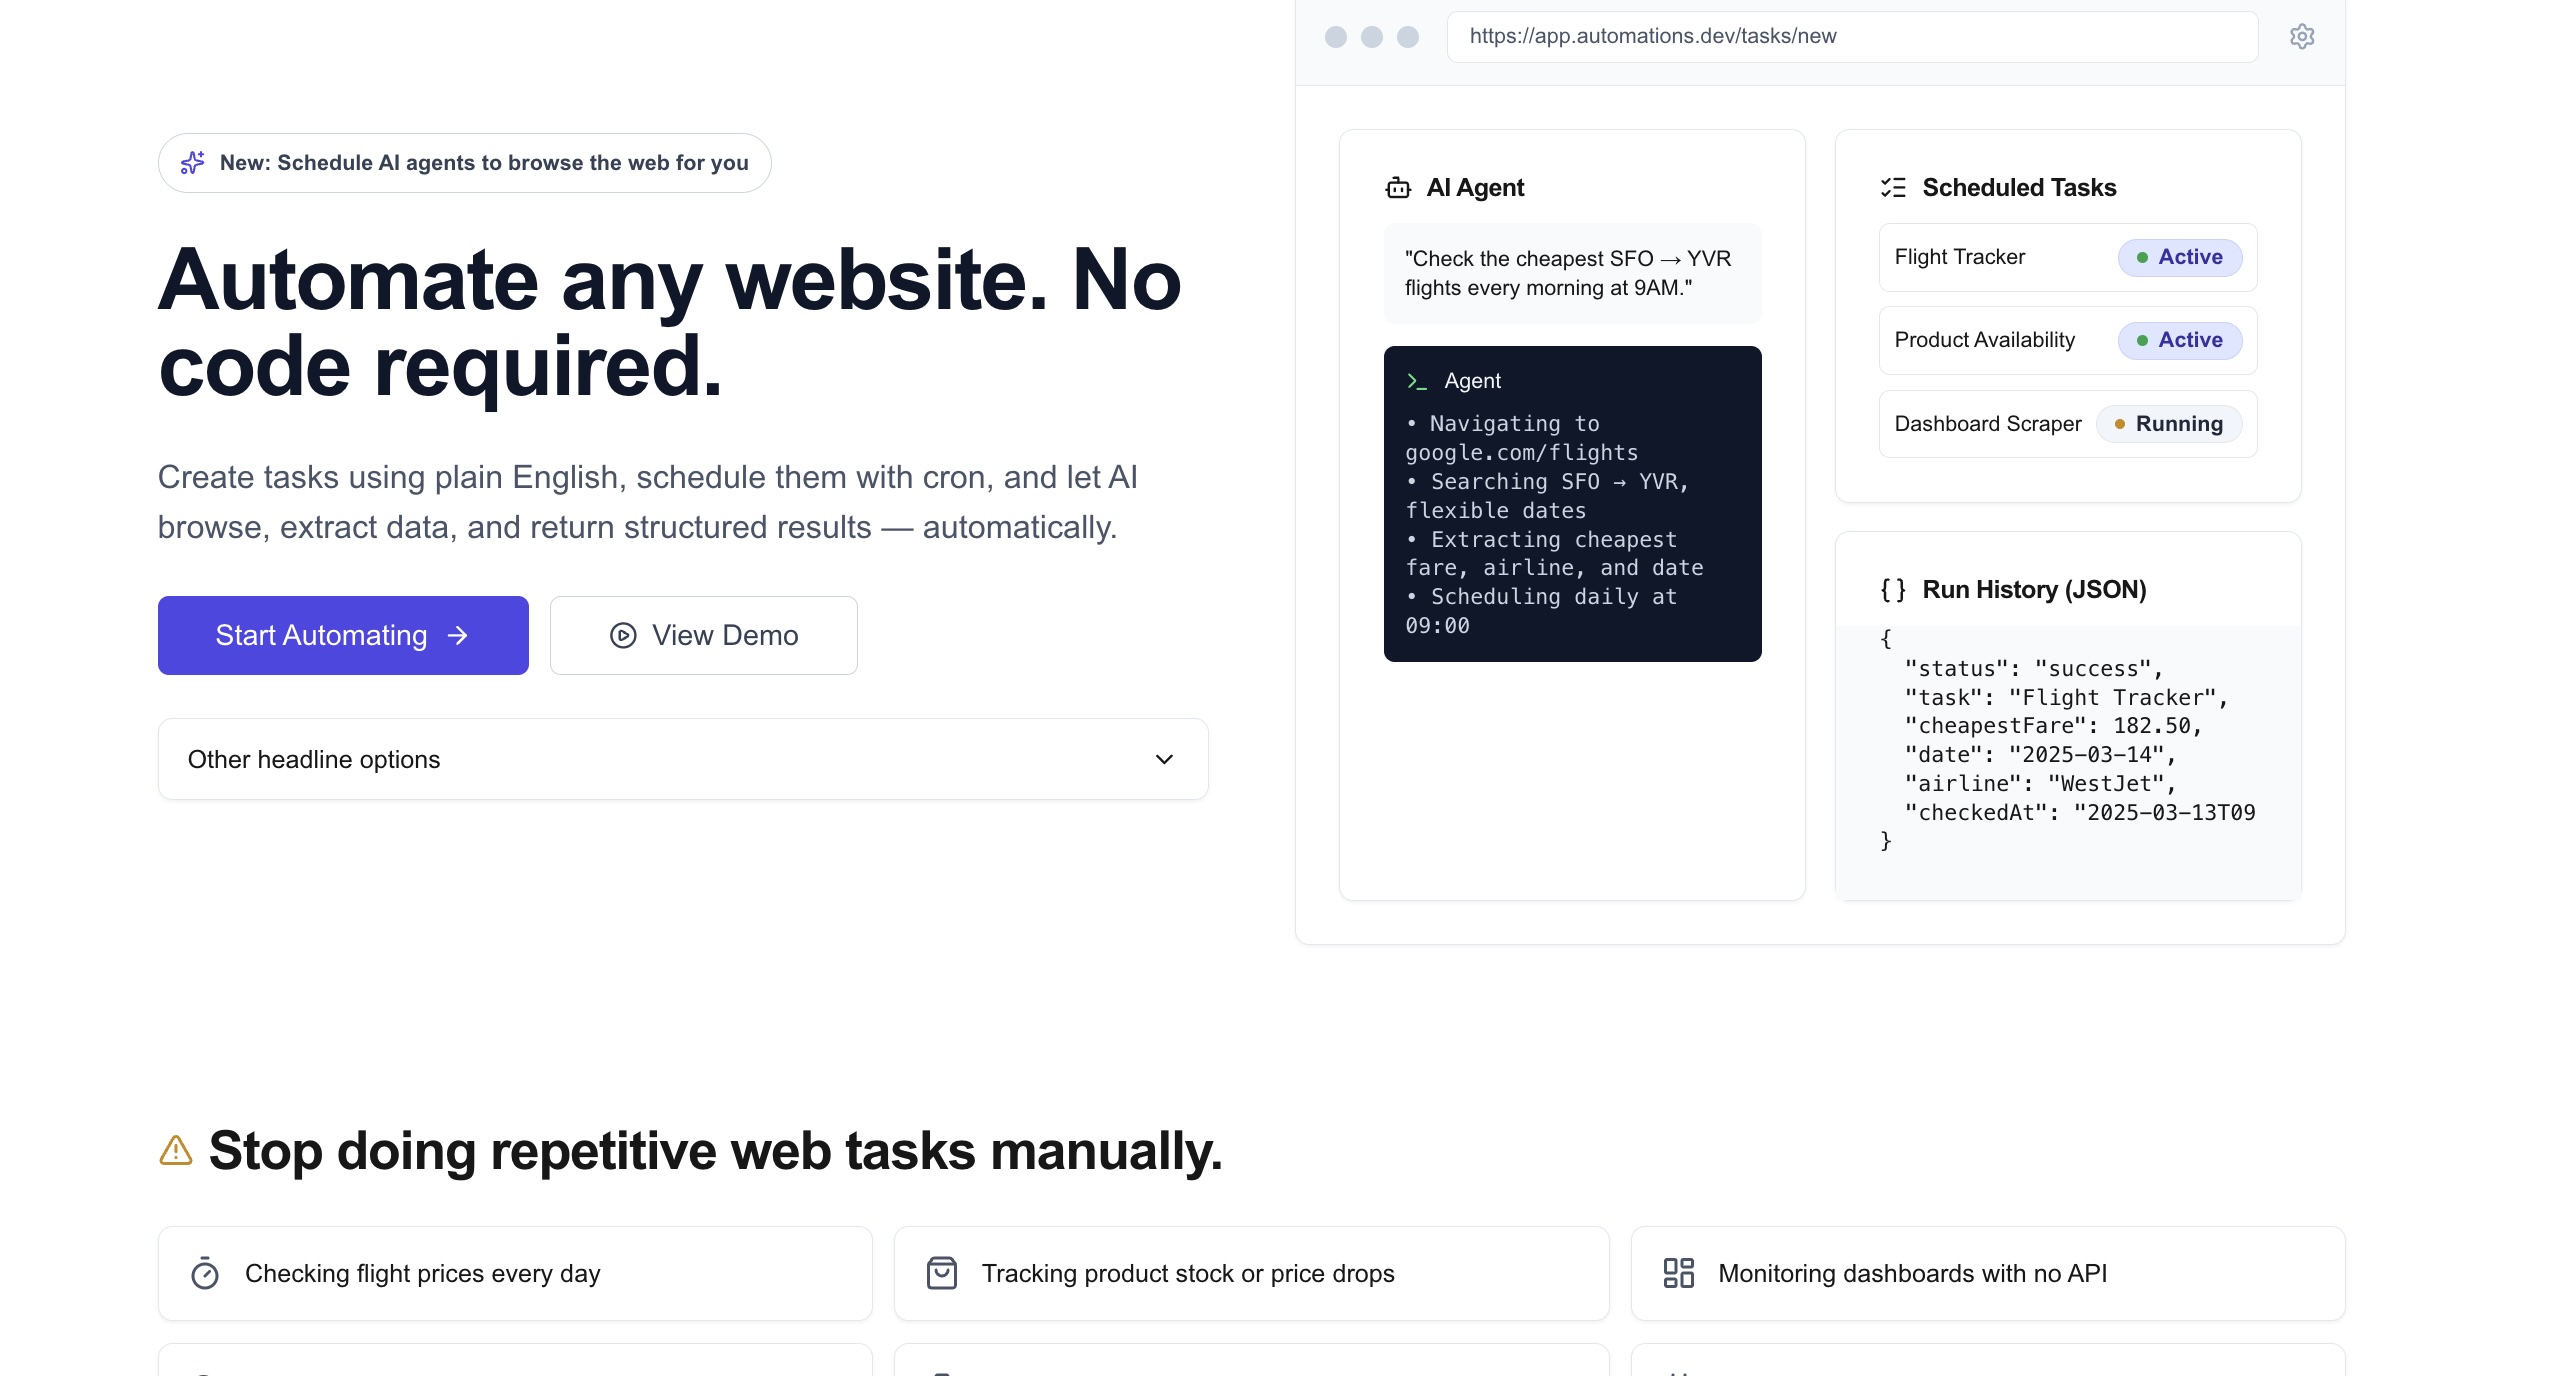Select the Dashboard Scraper task row
Screen dimensions: 2566x1376
1987,424
